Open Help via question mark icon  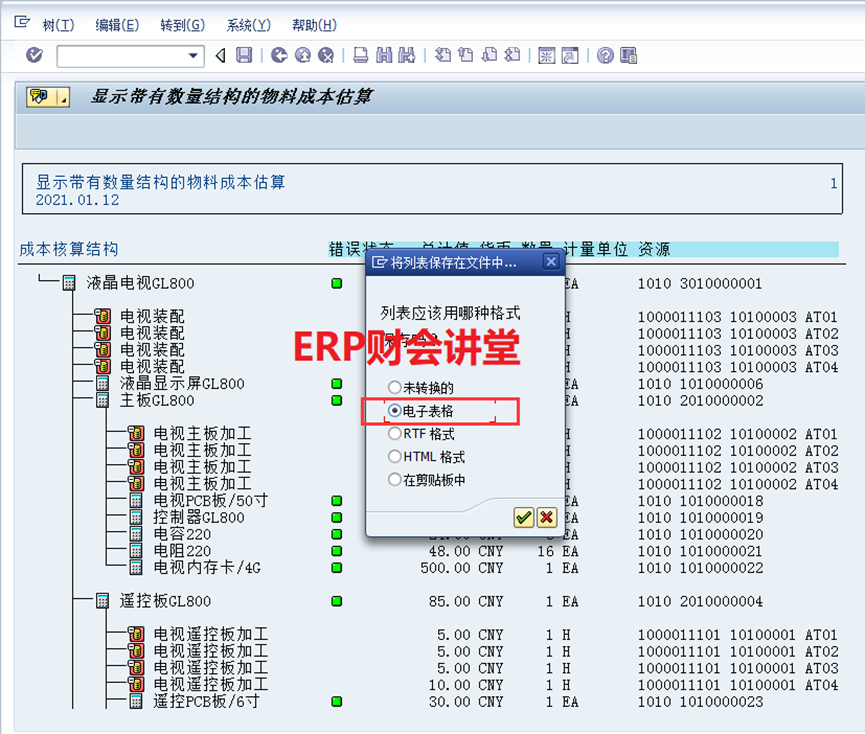(x=605, y=55)
